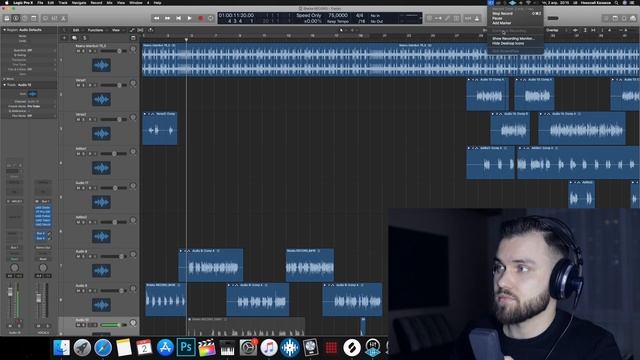Click the first track's waveform icon
This screenshot has width=640, height=360.
click(x=101, y=65)
